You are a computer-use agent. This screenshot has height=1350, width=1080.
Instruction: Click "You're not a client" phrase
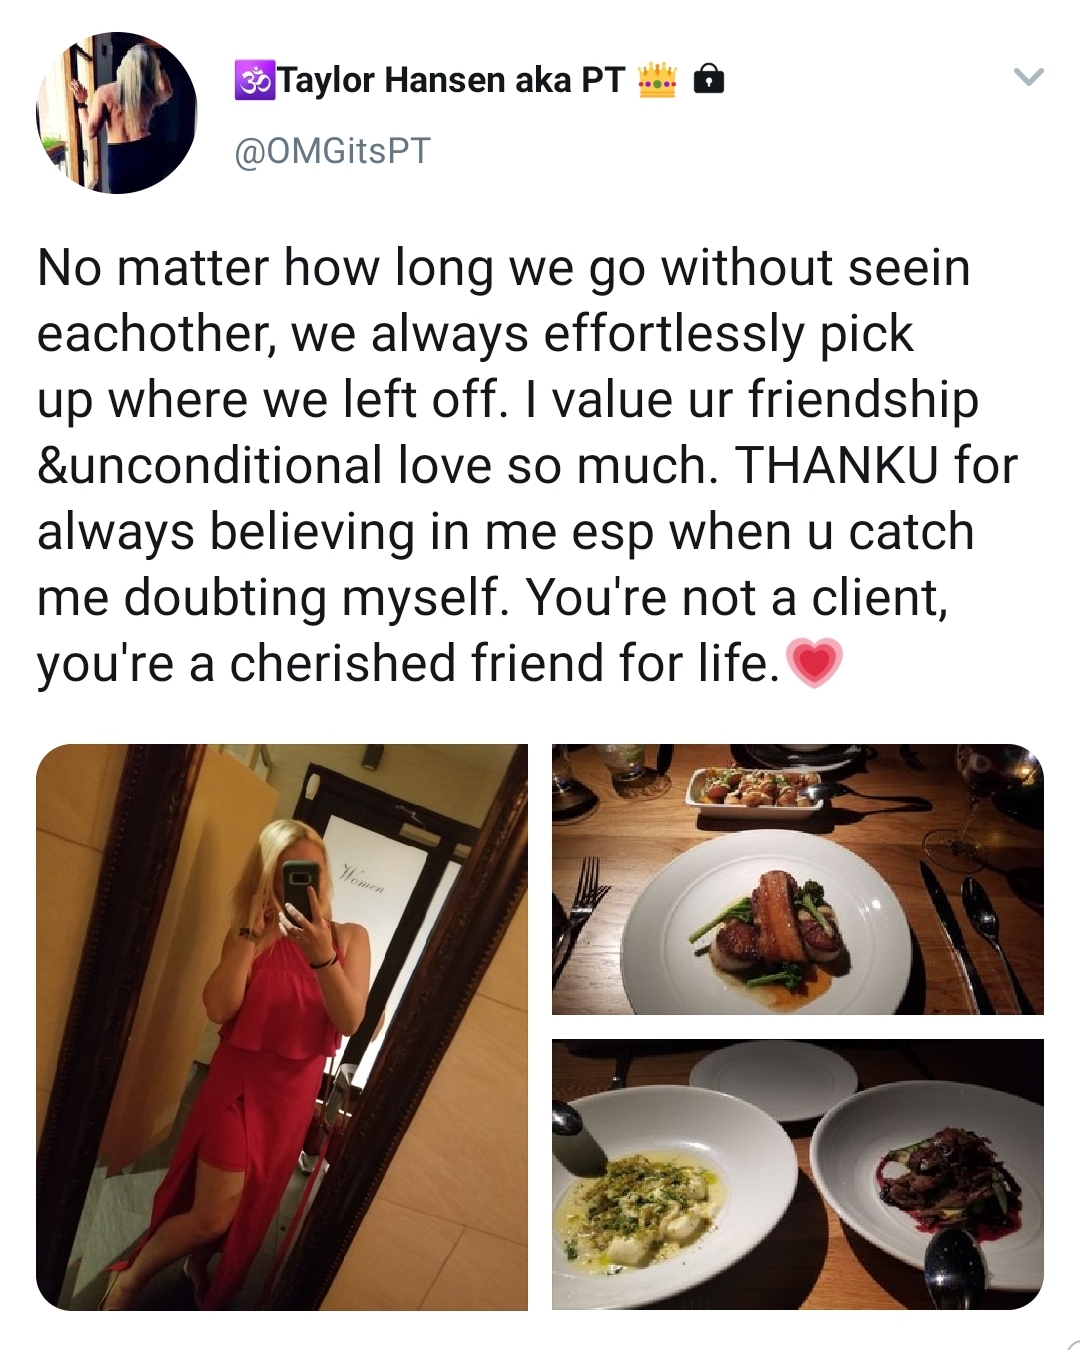736,598
